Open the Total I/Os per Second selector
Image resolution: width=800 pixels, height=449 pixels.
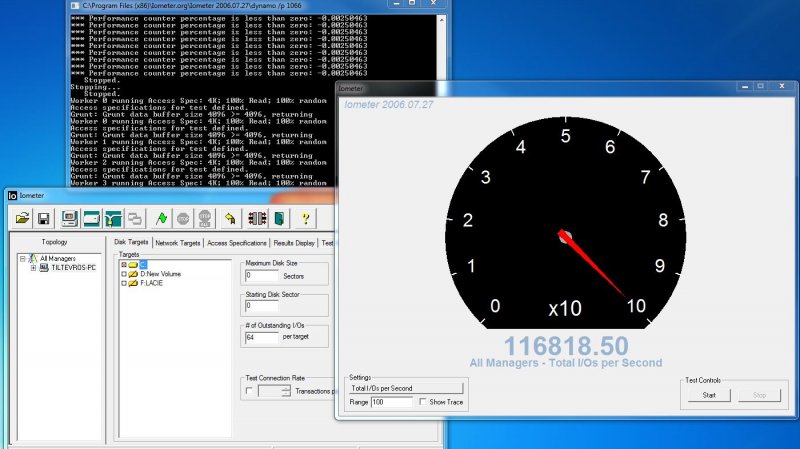[406, 388]
